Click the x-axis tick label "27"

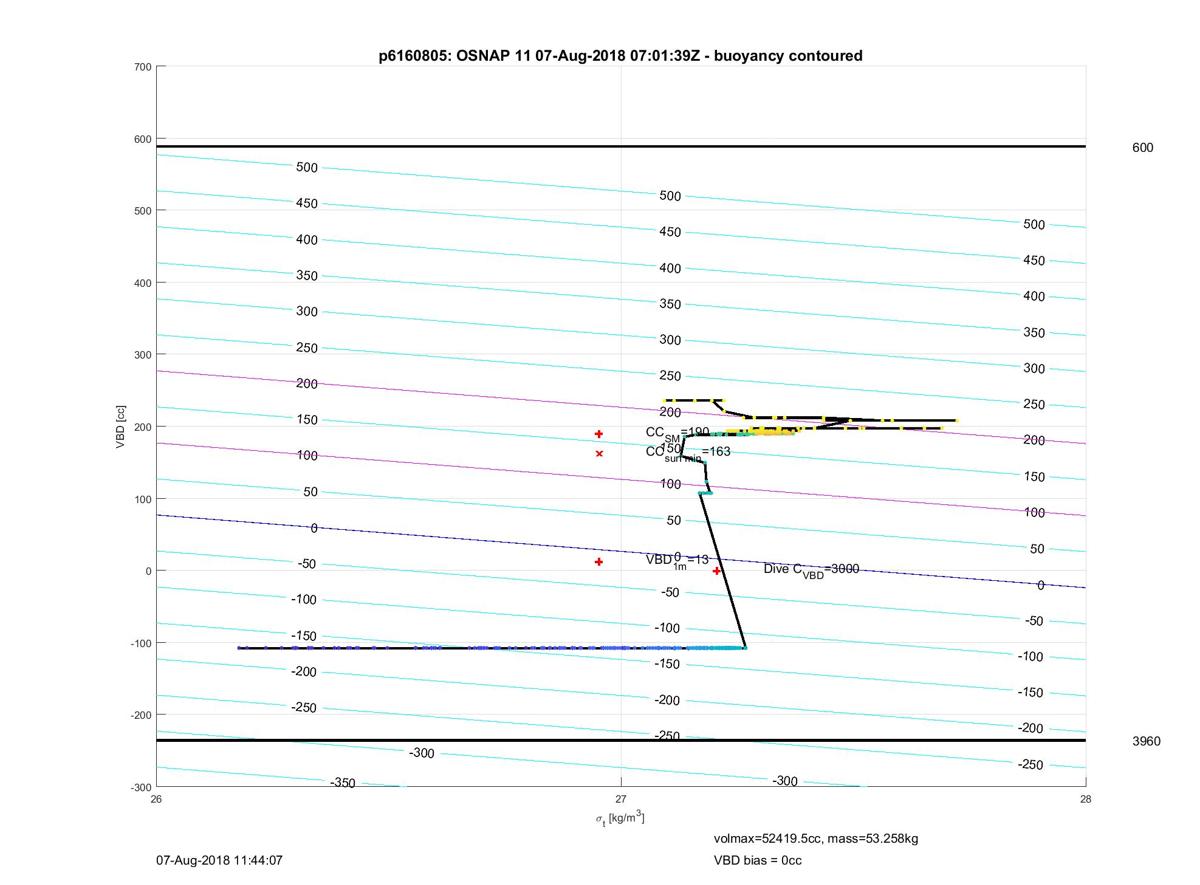pyautogui.click(x=621, y=798)
